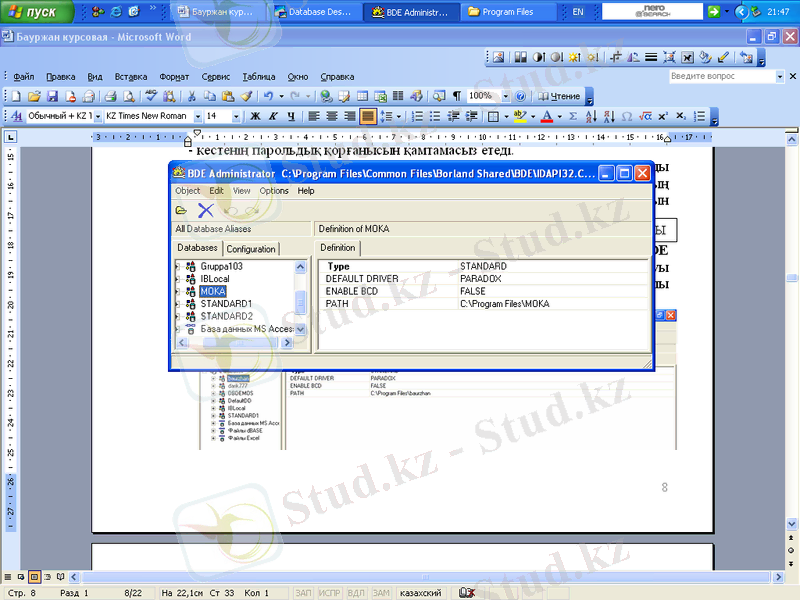Increase picture brightness with the sun icon
800x600 pixels.
pos(575,58)
